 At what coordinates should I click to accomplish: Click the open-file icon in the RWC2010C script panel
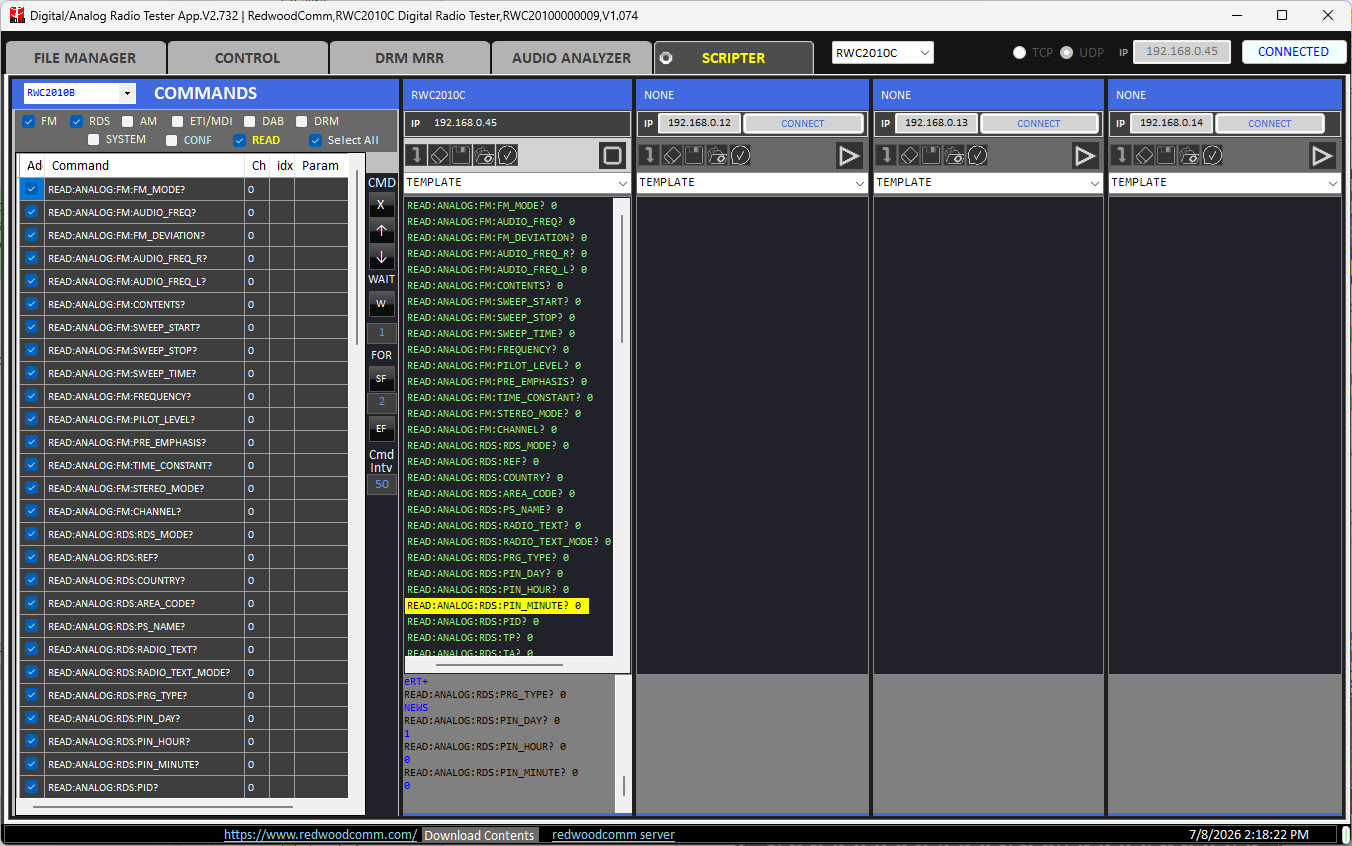[484, 155]
